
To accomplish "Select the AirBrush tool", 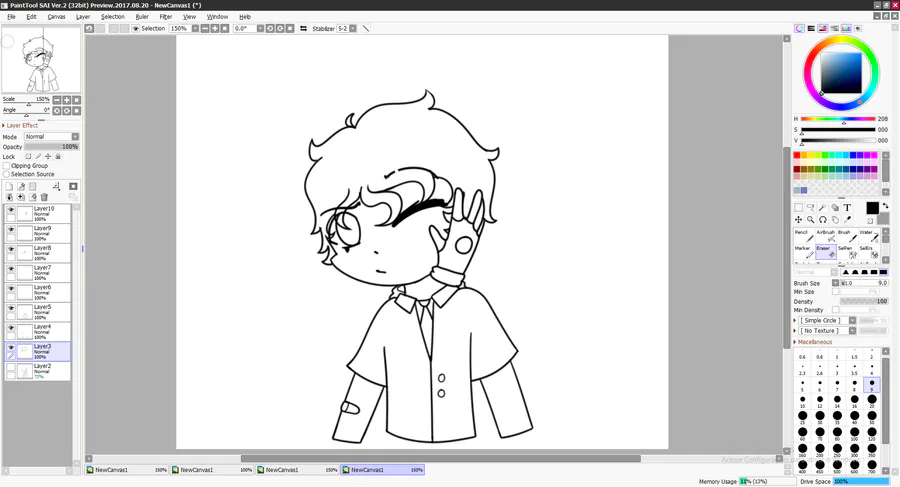I will coord(826,236).
